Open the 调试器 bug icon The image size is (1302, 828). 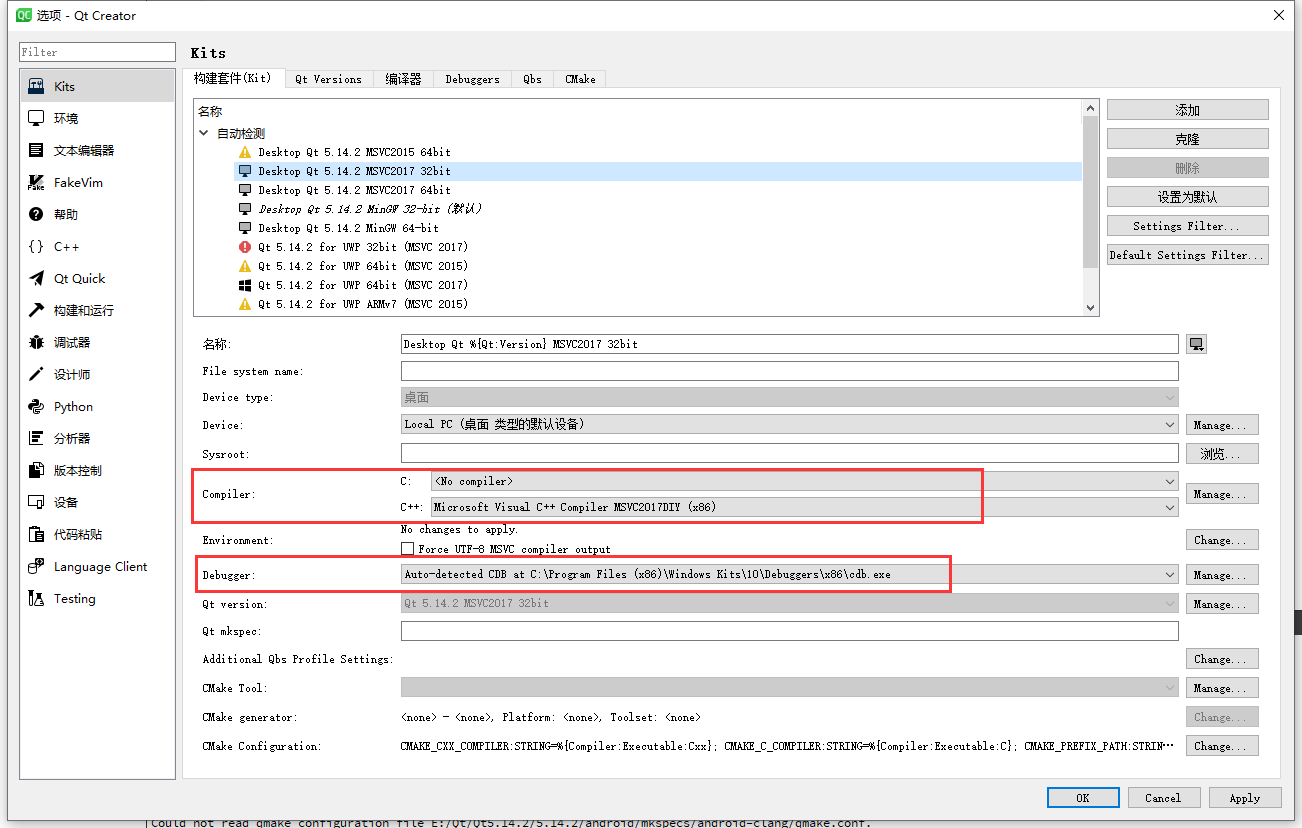[36, 342]
